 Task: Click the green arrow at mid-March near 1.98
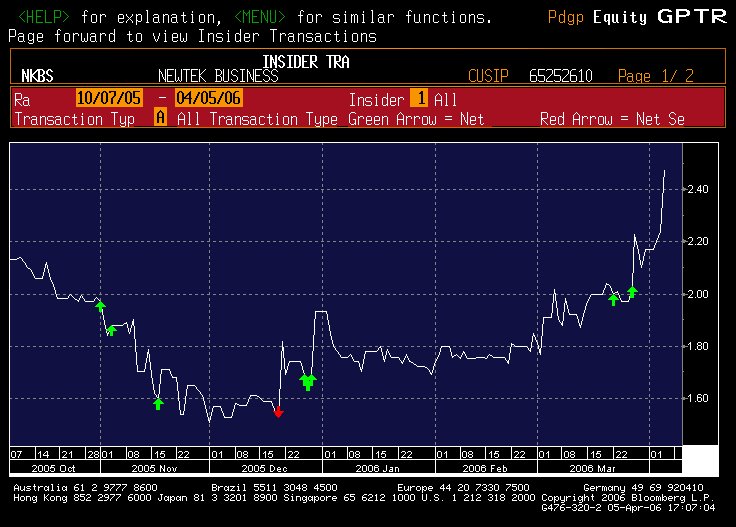(x=613, y=299)
